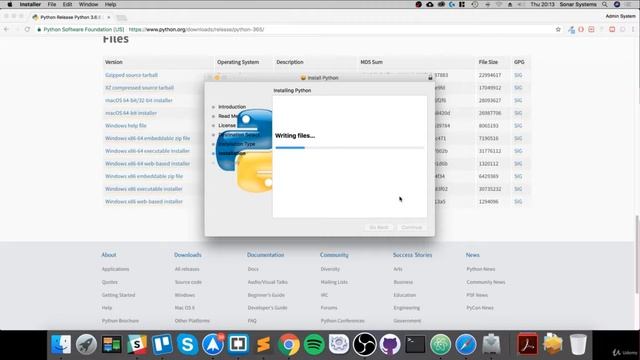Launch Safari from the dock
This screenshot has width=640, height=360.
(x=466, y=344)
